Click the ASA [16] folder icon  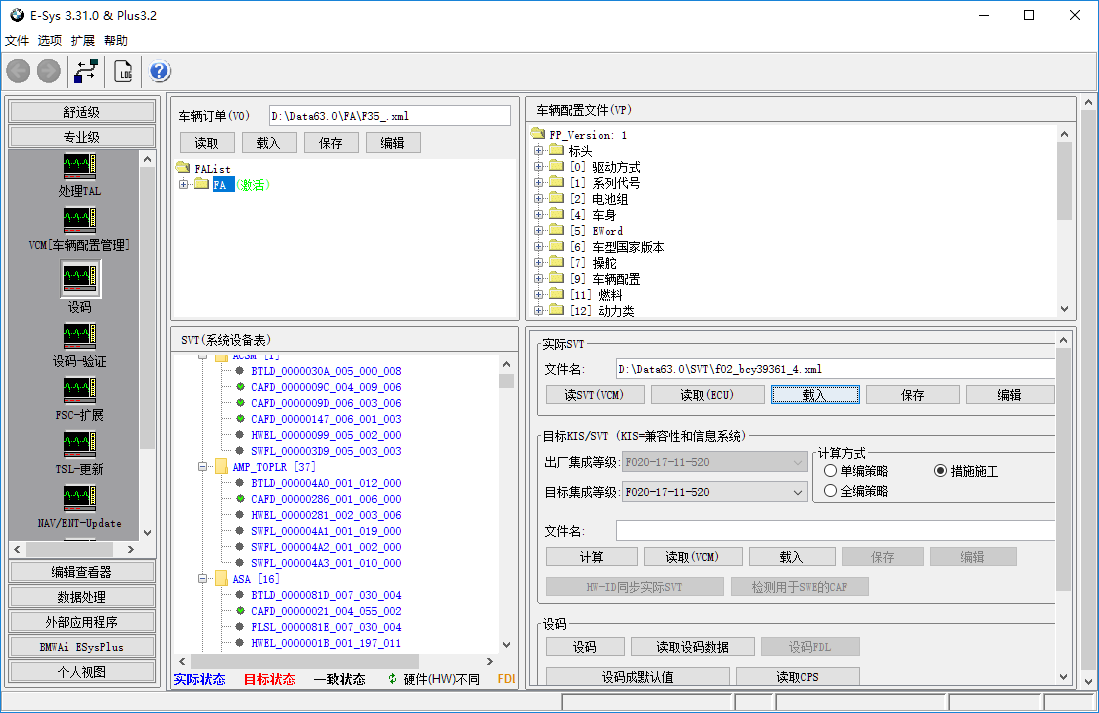tap(221, 579)
